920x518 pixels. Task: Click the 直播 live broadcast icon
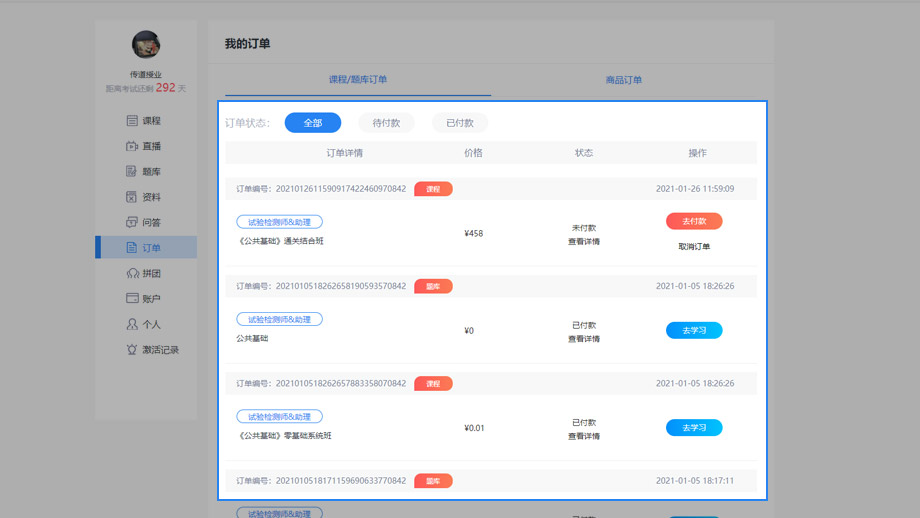pos(132,146)
